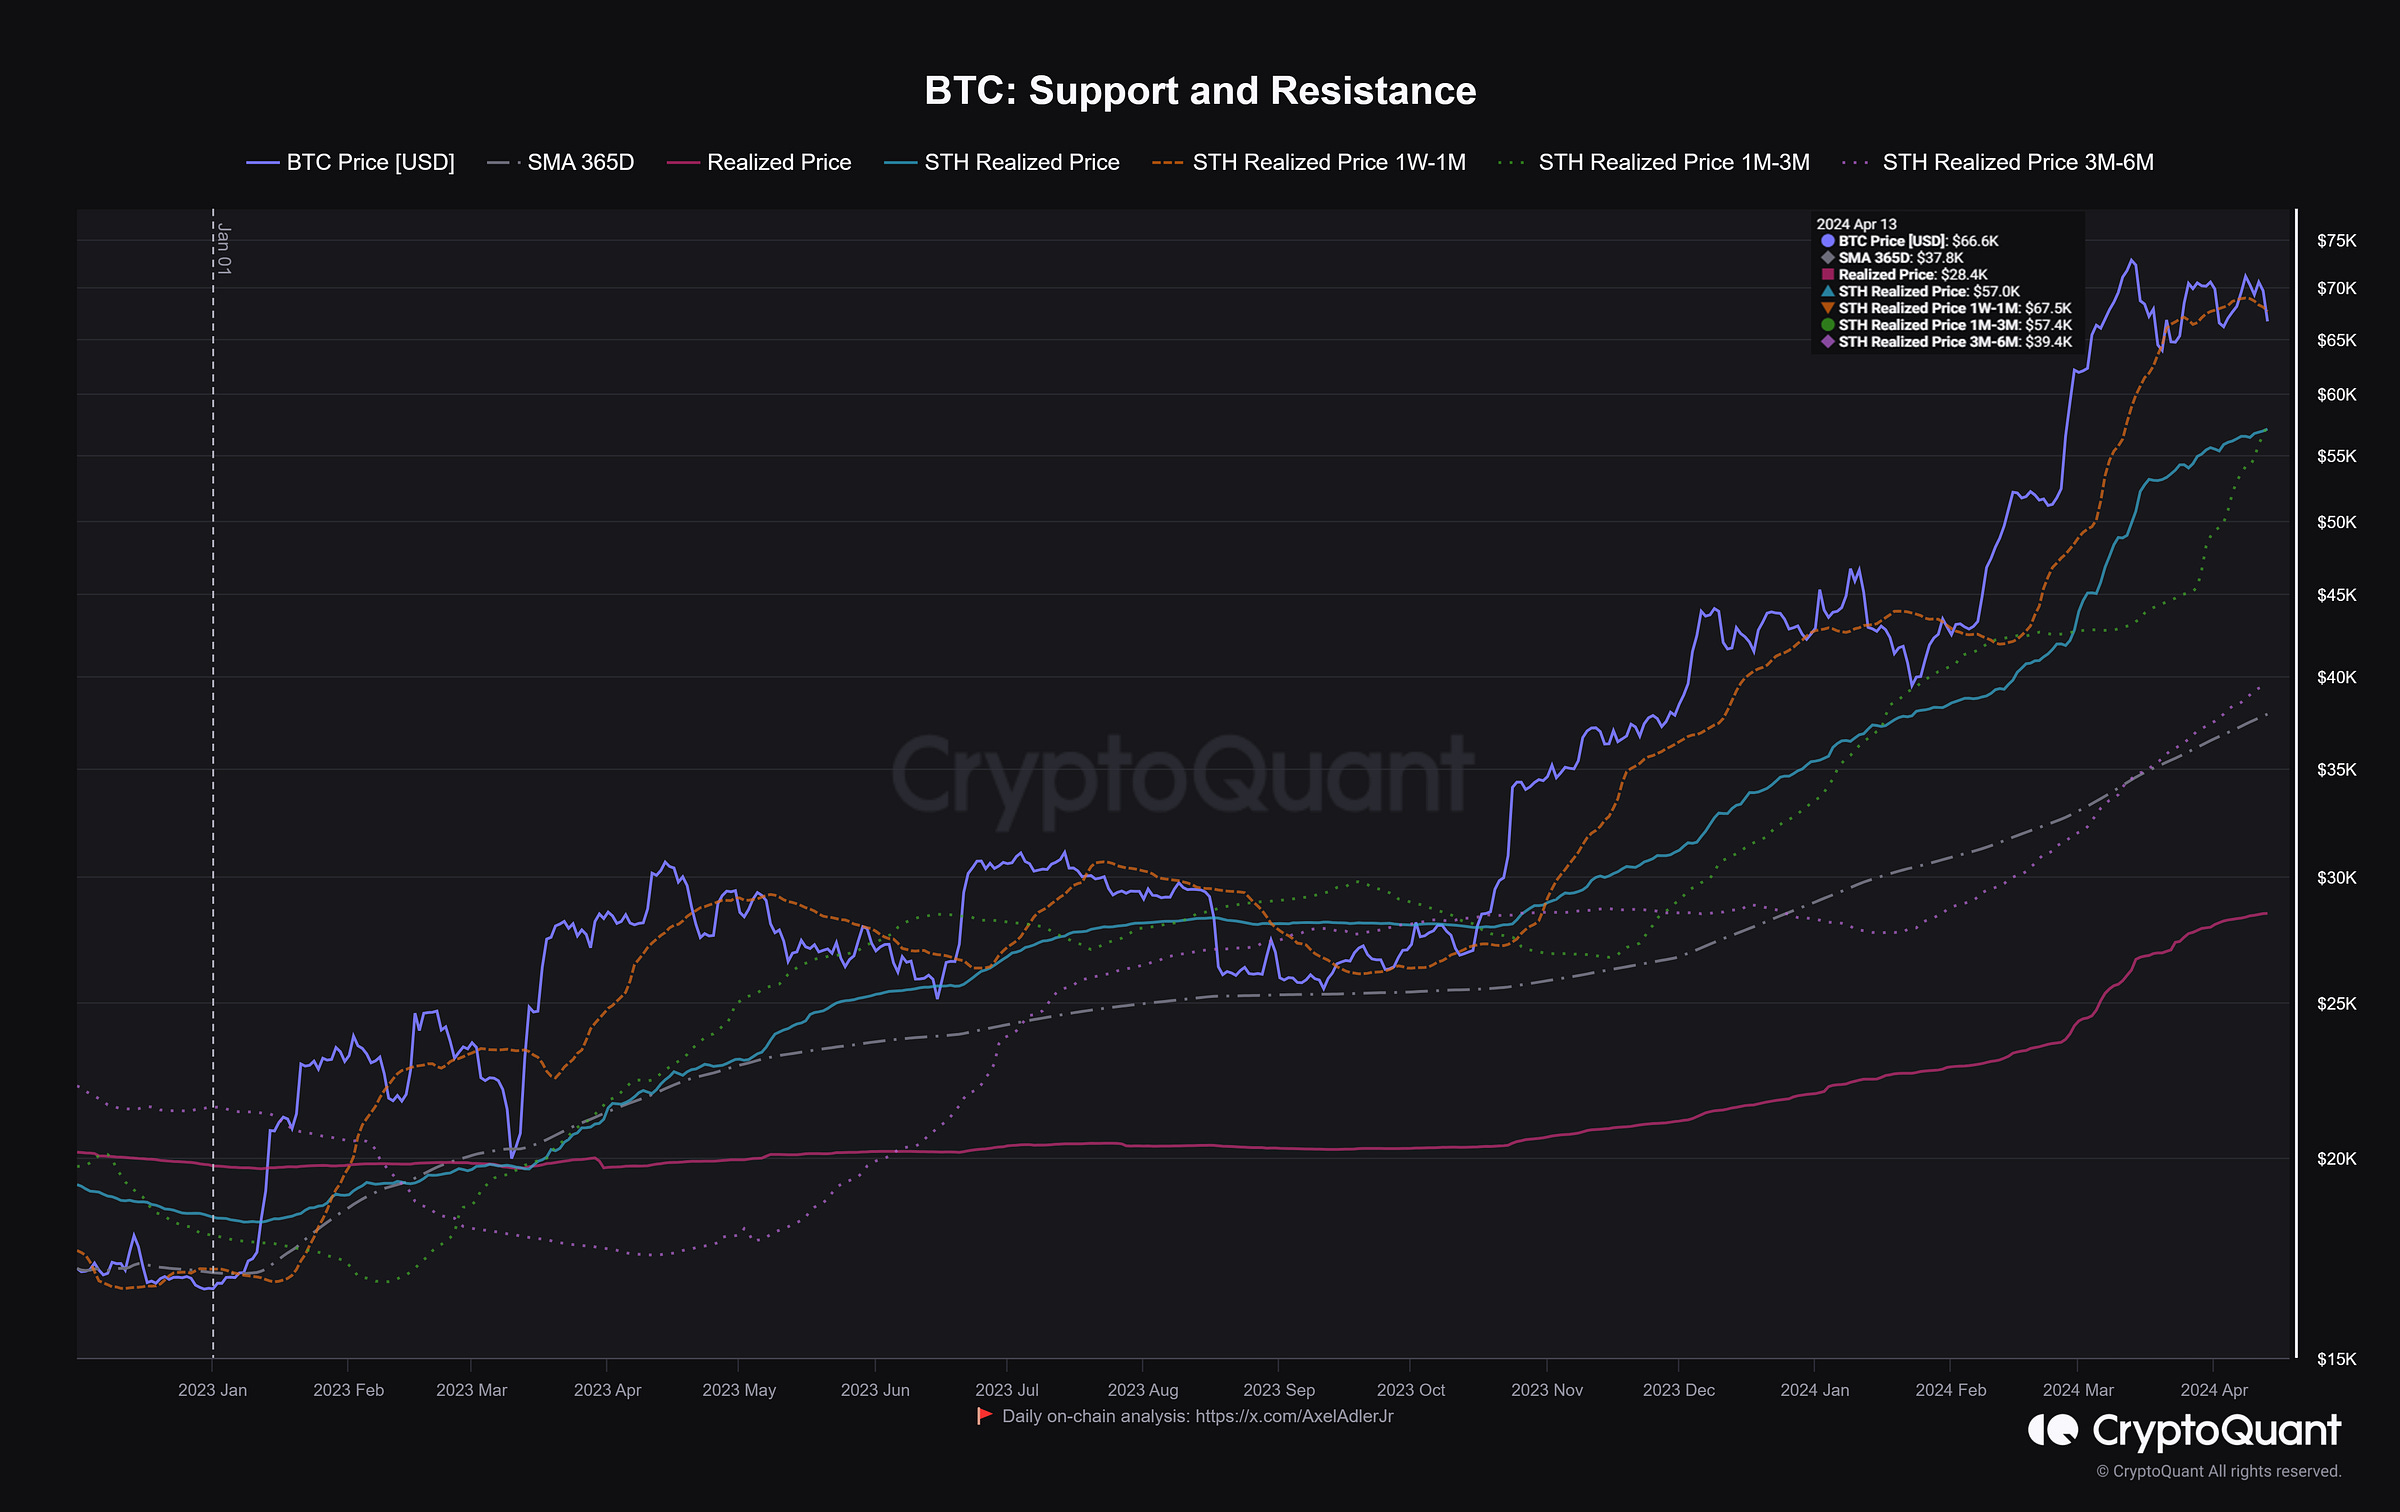Open the x.com/AxelAdlerJr analysis link
The image size is (2400, 1512).
point(1294,1416)
